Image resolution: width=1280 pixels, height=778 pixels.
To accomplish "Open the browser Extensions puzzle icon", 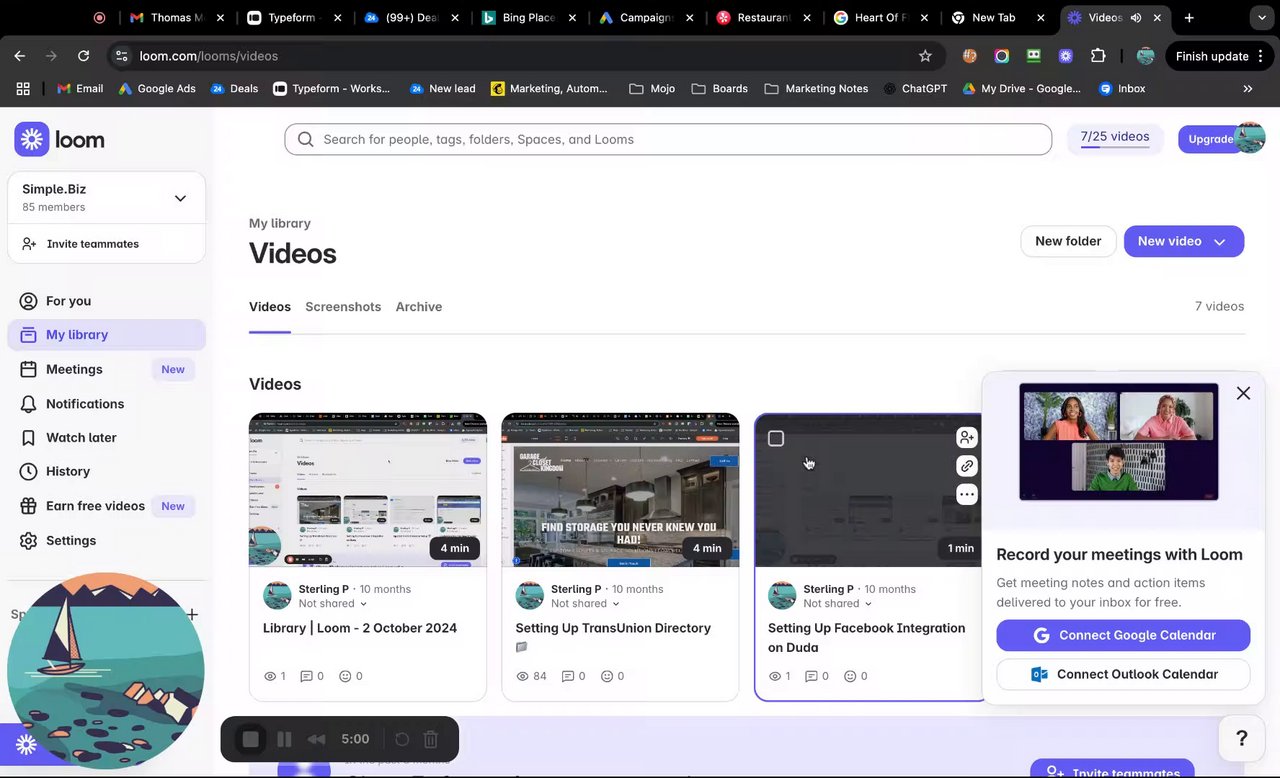I will (x=1098, y=56).
